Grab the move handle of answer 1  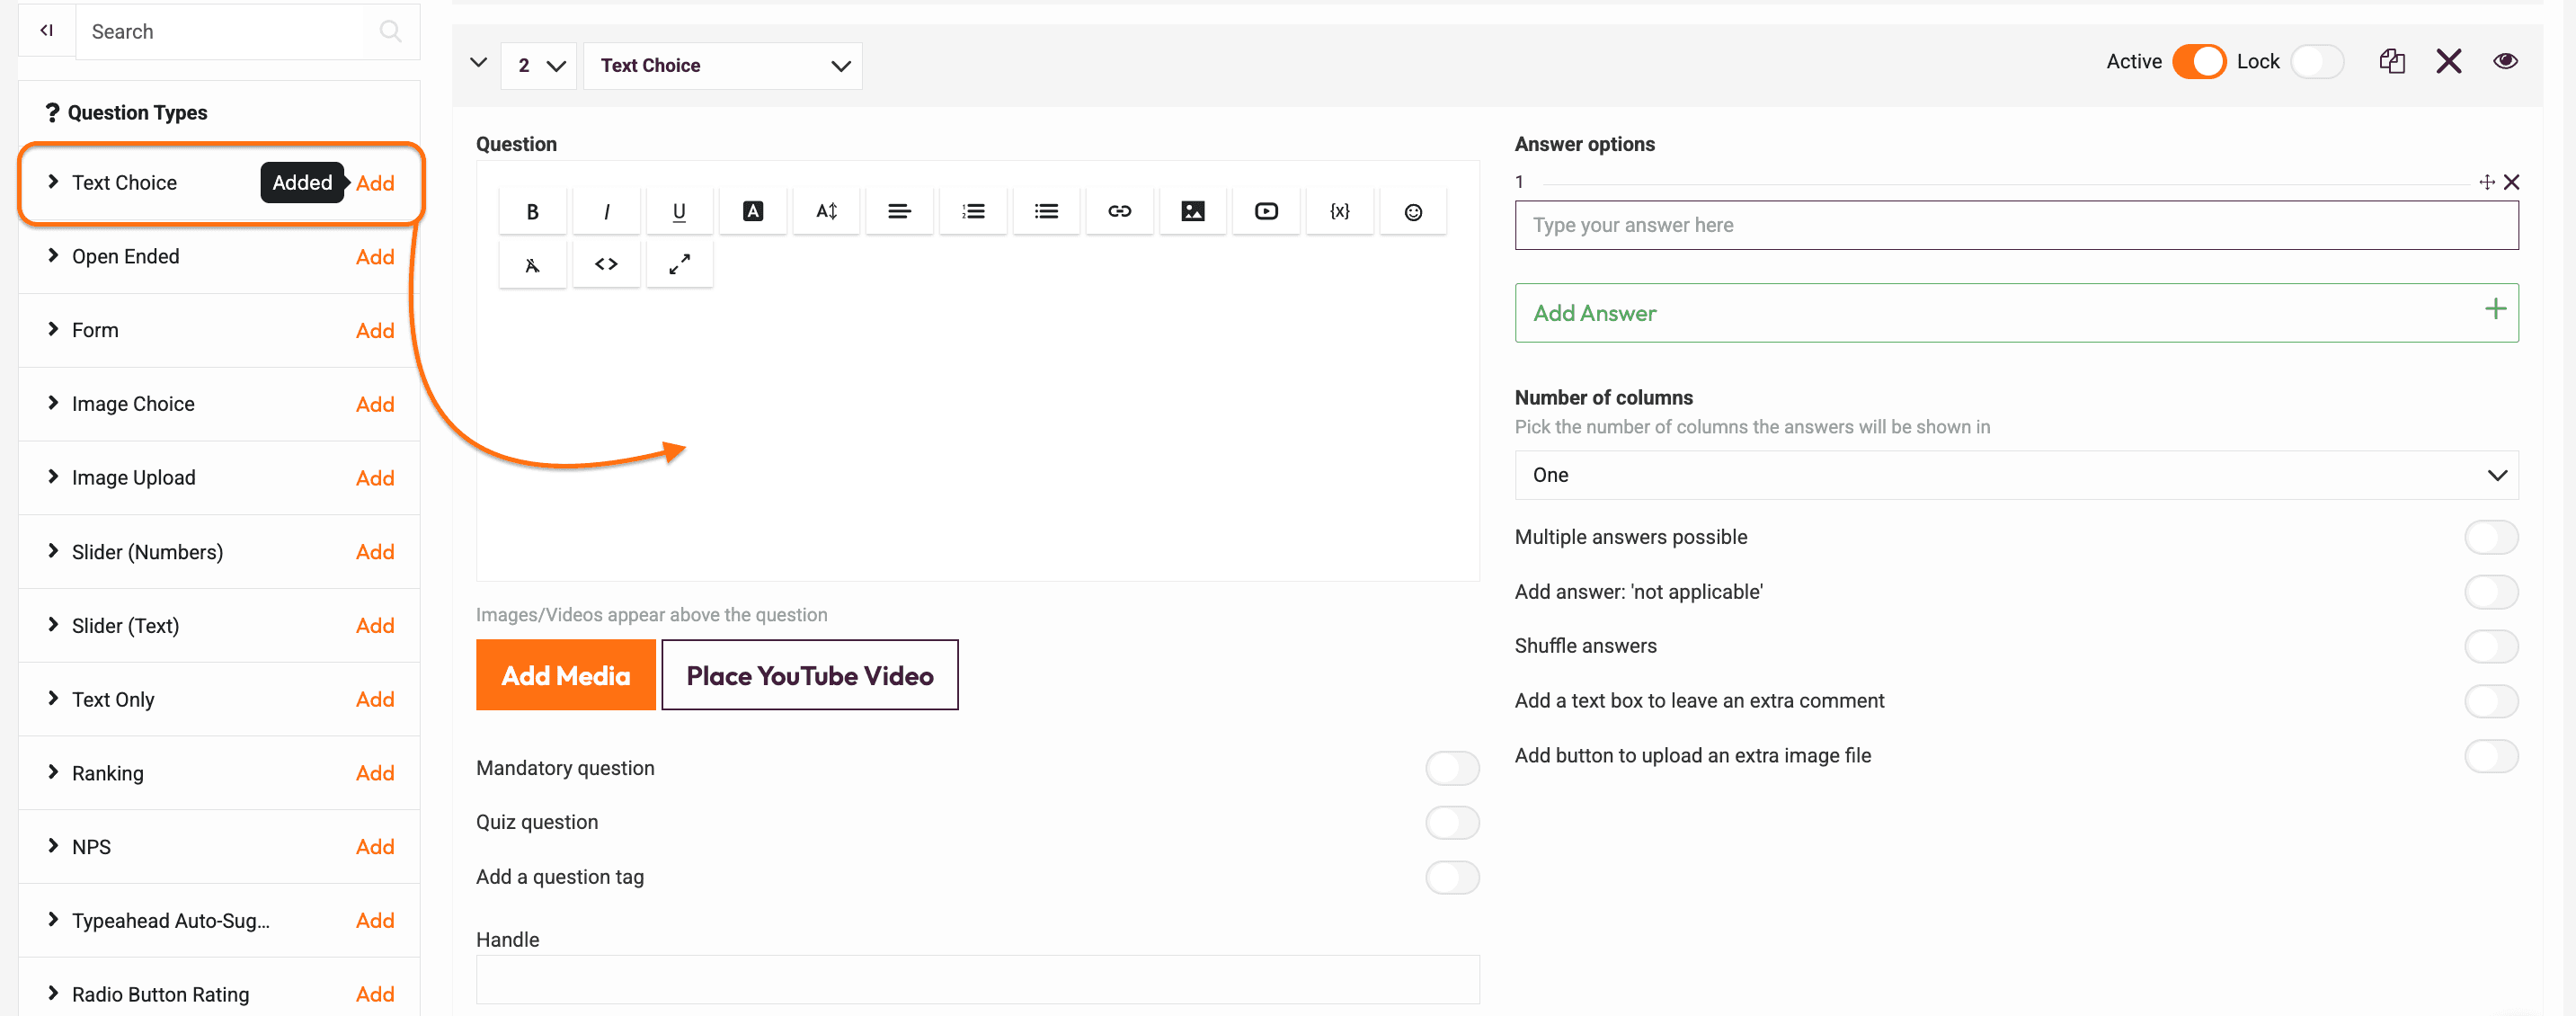point(2486,182)
